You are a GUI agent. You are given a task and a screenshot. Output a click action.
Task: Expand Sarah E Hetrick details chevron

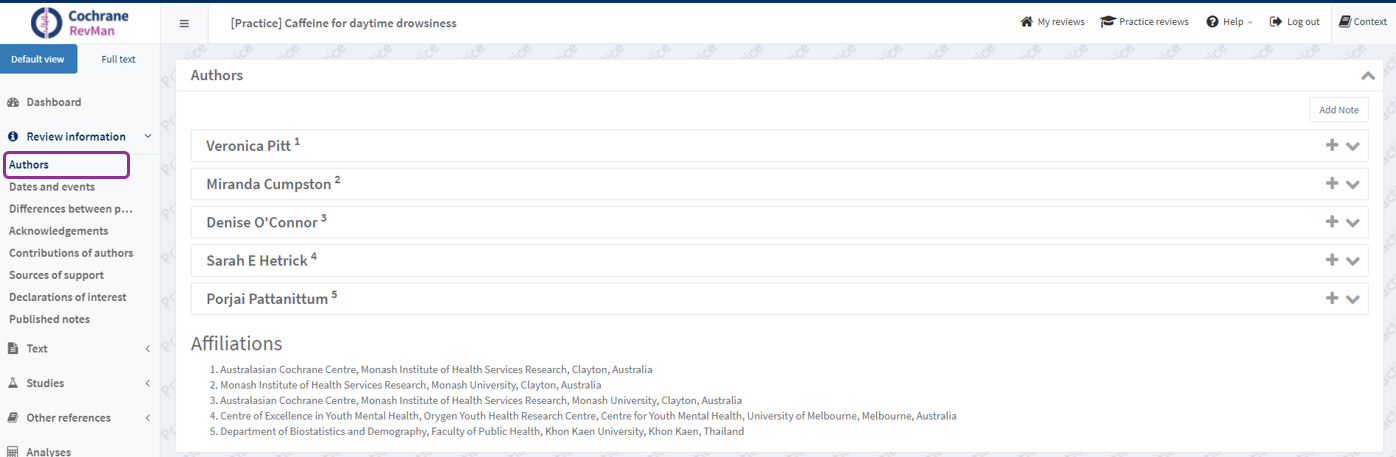(x=1353, y=261)
